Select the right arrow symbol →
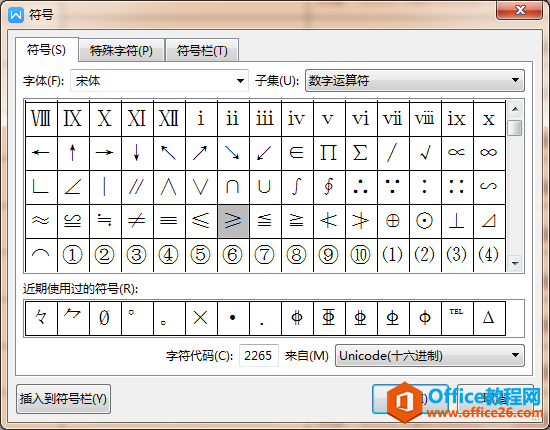The image size is (550, 430). click(x=105, y=153)
